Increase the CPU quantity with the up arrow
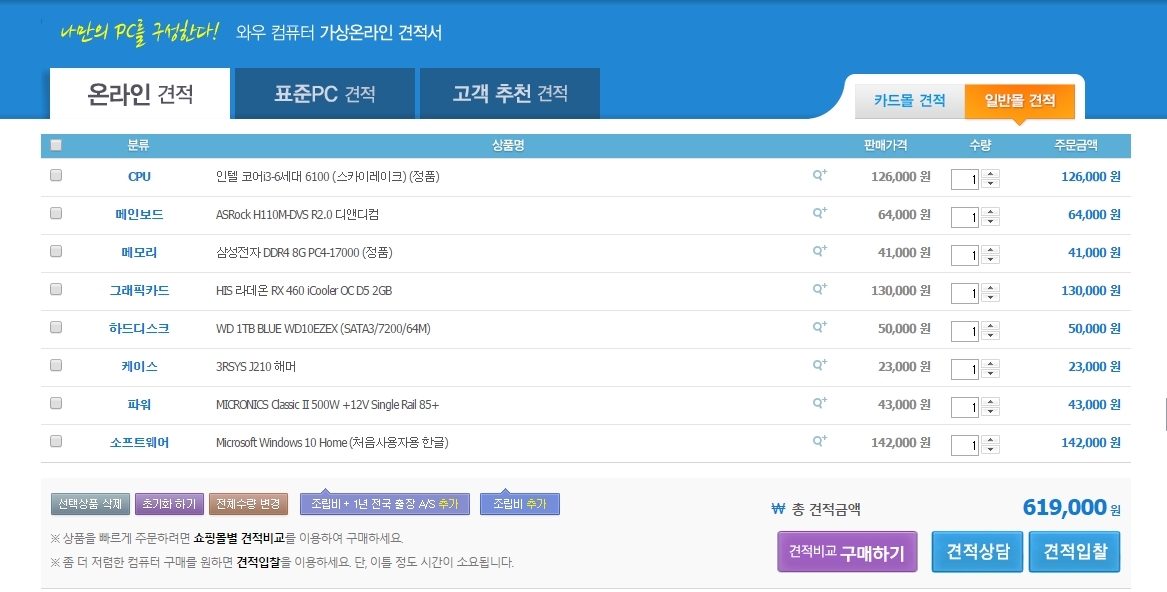The width and height of the screenshot is (1167, 592). click(990, 174)
